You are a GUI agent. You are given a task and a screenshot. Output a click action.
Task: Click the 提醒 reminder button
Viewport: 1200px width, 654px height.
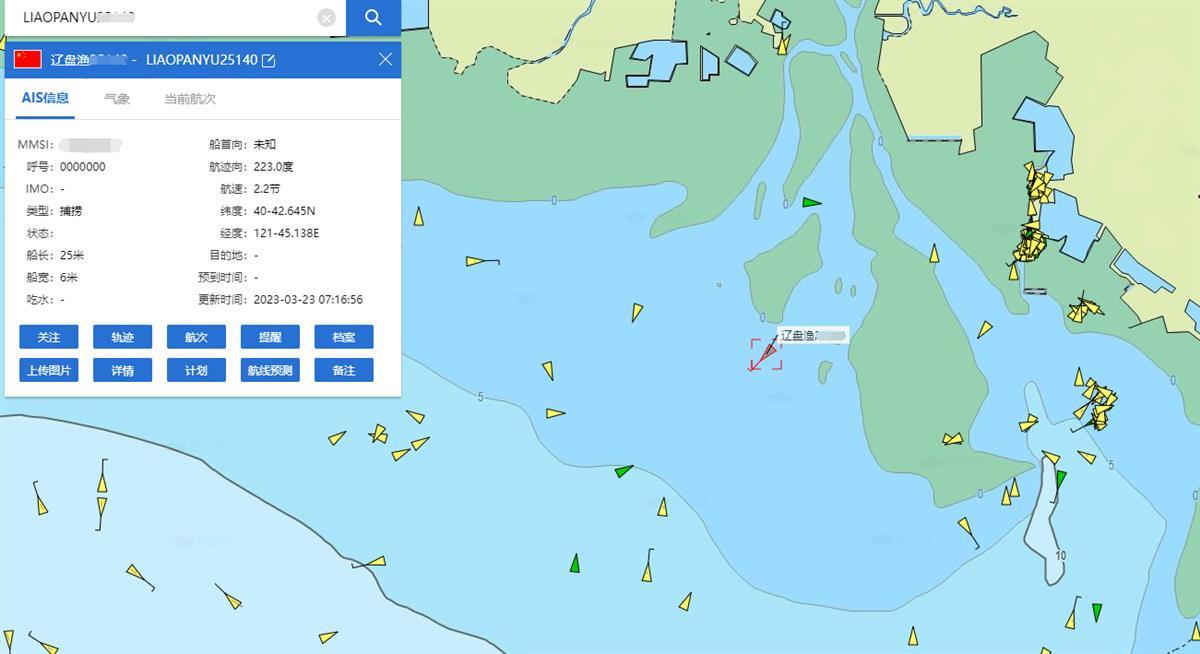[x=270, y=337]
